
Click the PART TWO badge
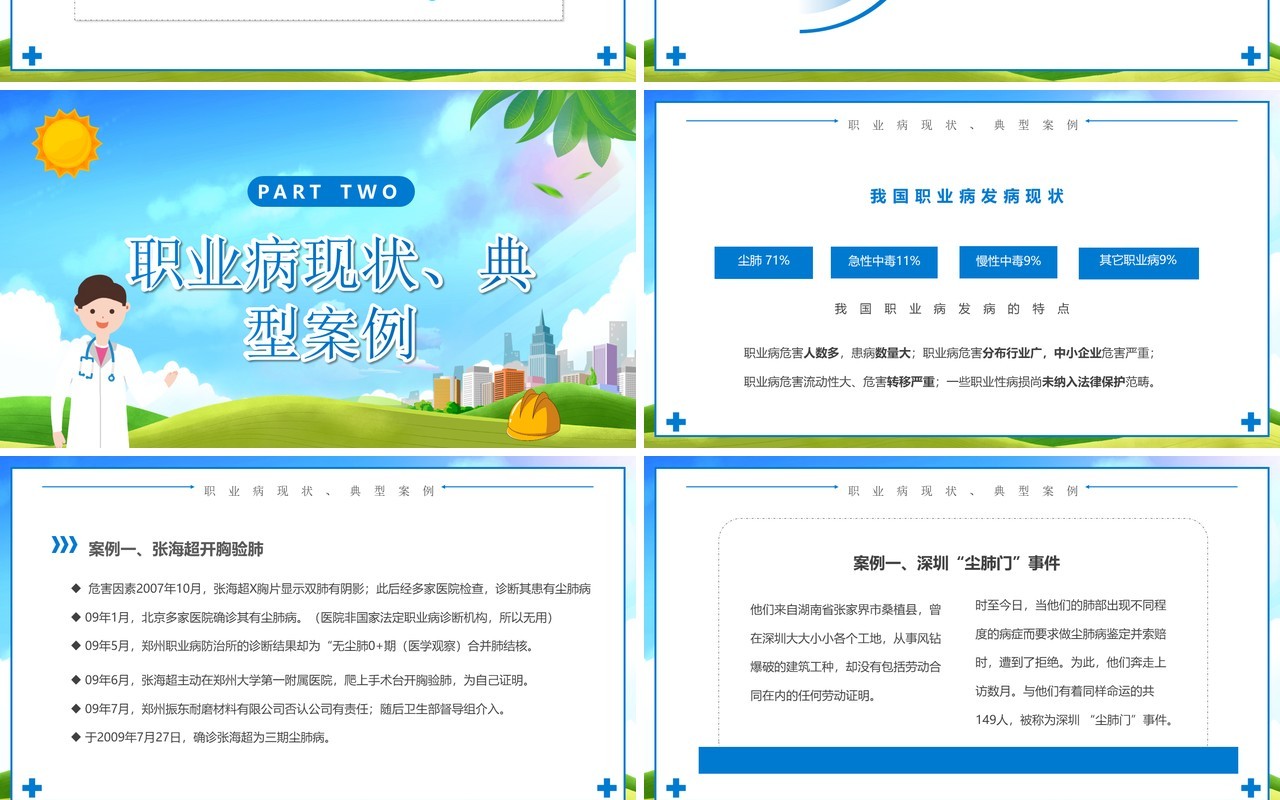(330, 191)
